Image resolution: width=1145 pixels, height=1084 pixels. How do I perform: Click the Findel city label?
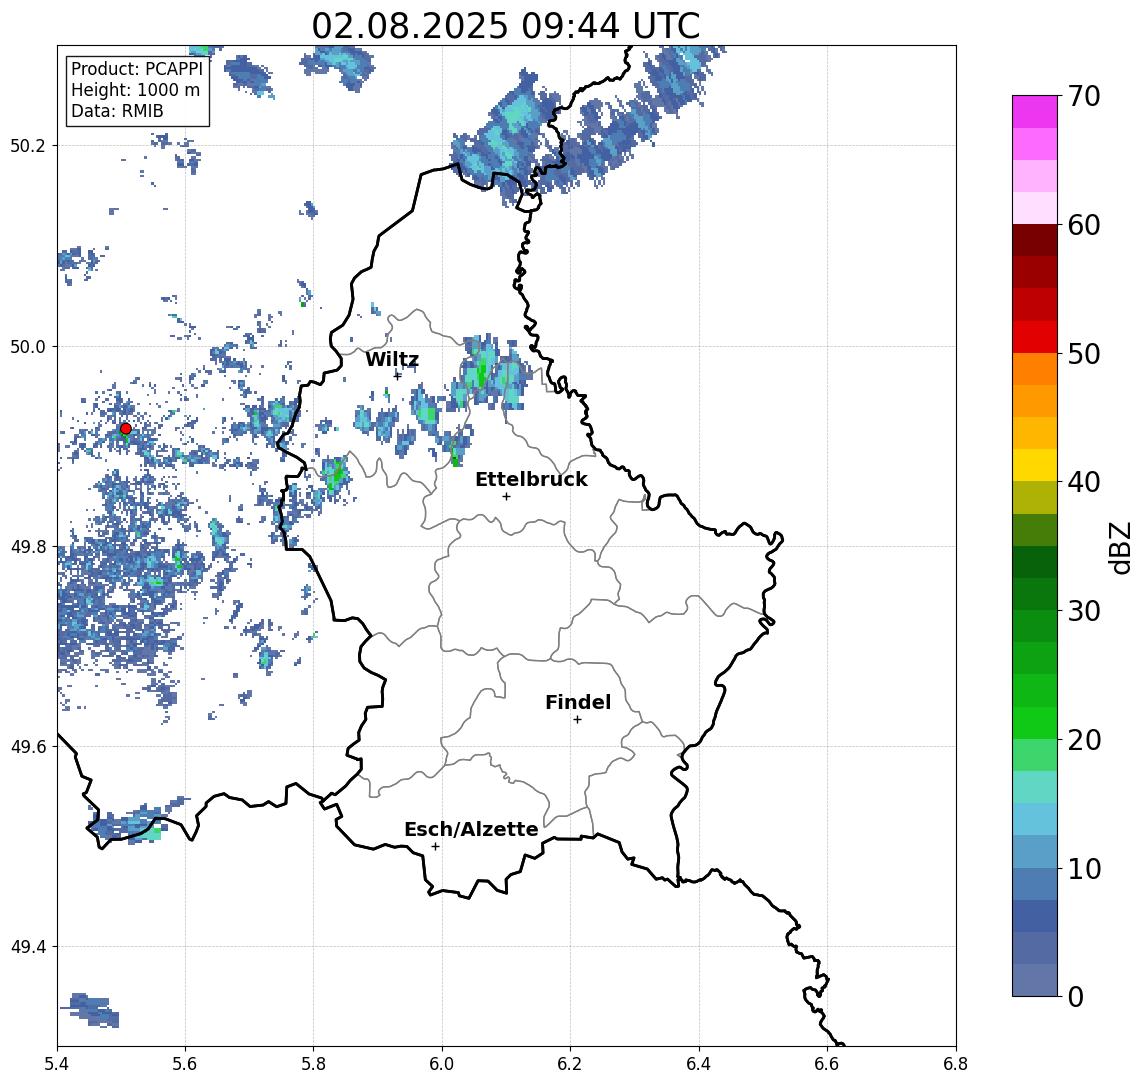click(578, 702)
